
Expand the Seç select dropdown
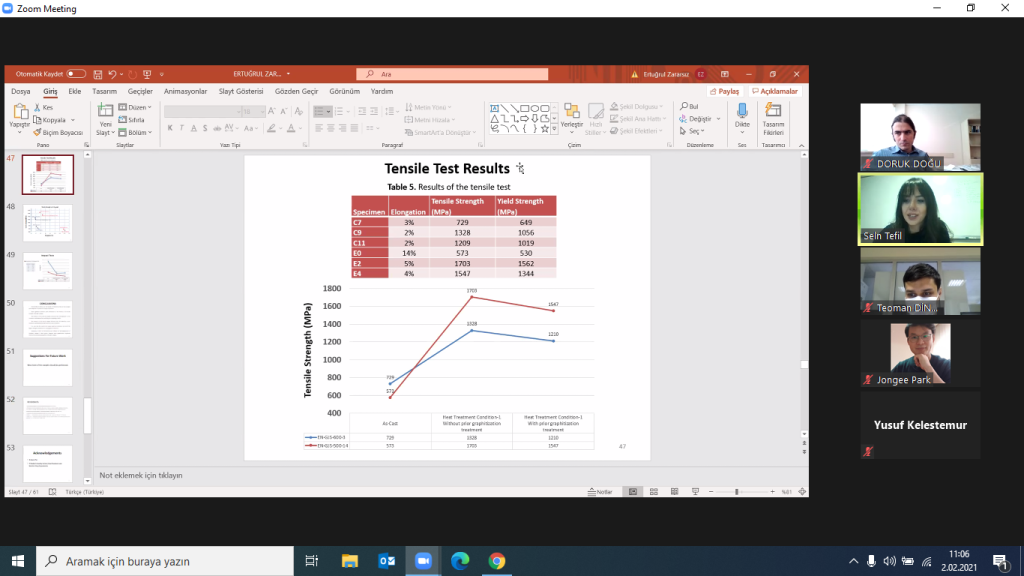tap(694, 131)
